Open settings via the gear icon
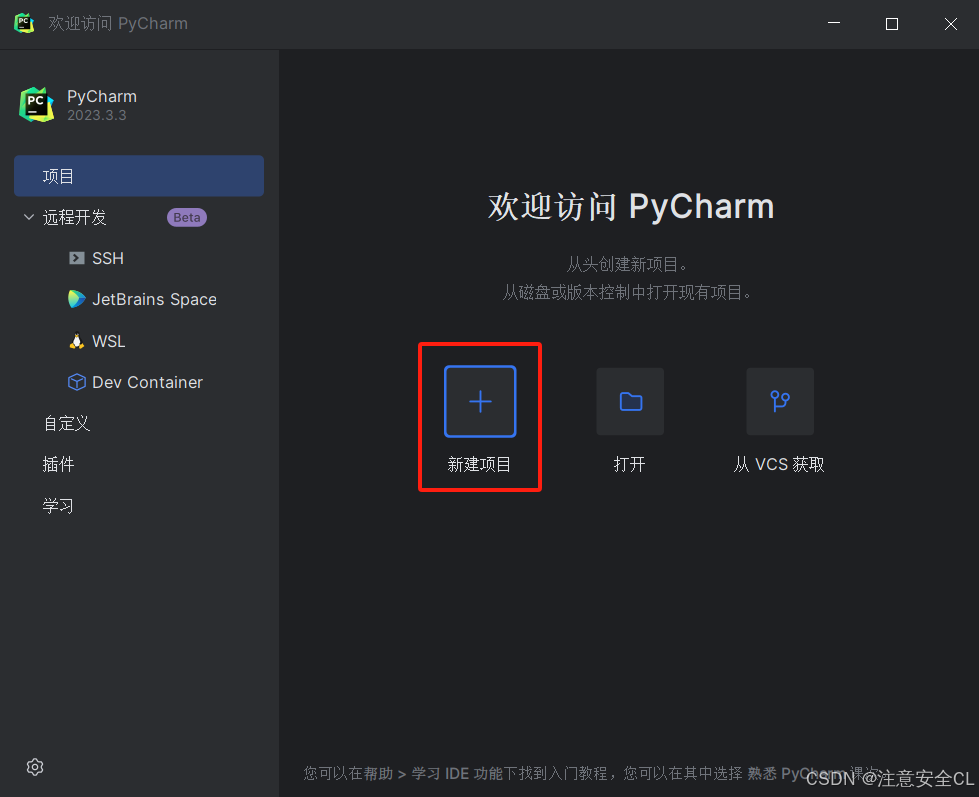Viewport: 979px width, 797px height. point(35,766)
